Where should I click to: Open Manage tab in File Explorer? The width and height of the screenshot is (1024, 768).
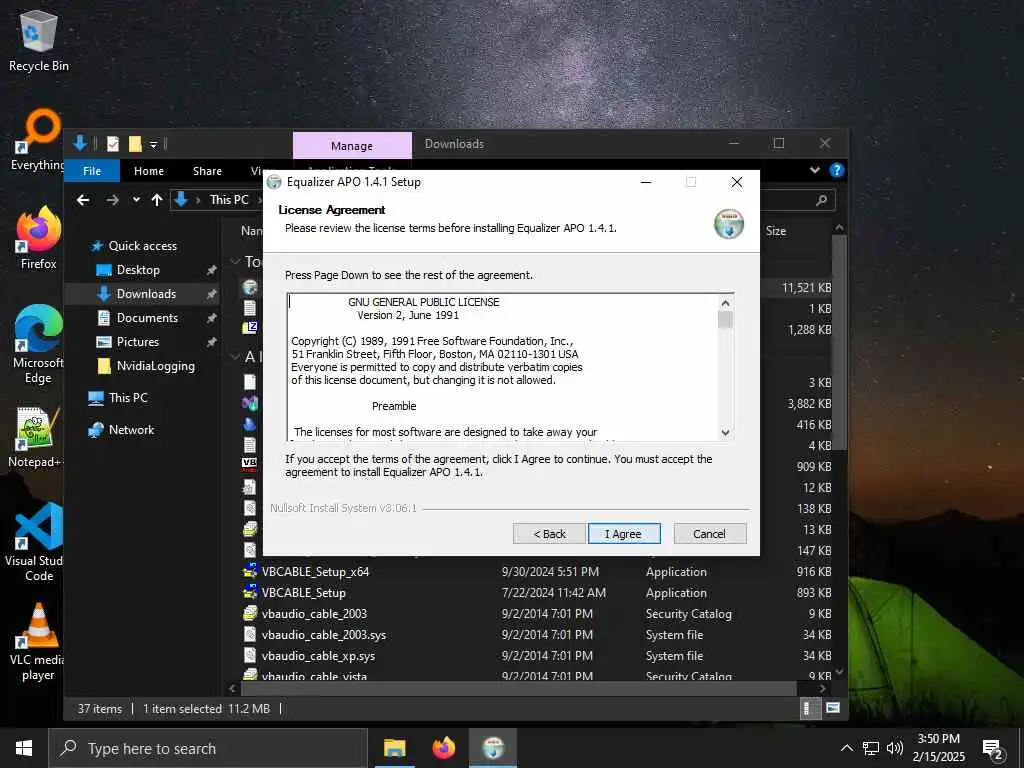(352, 146)
